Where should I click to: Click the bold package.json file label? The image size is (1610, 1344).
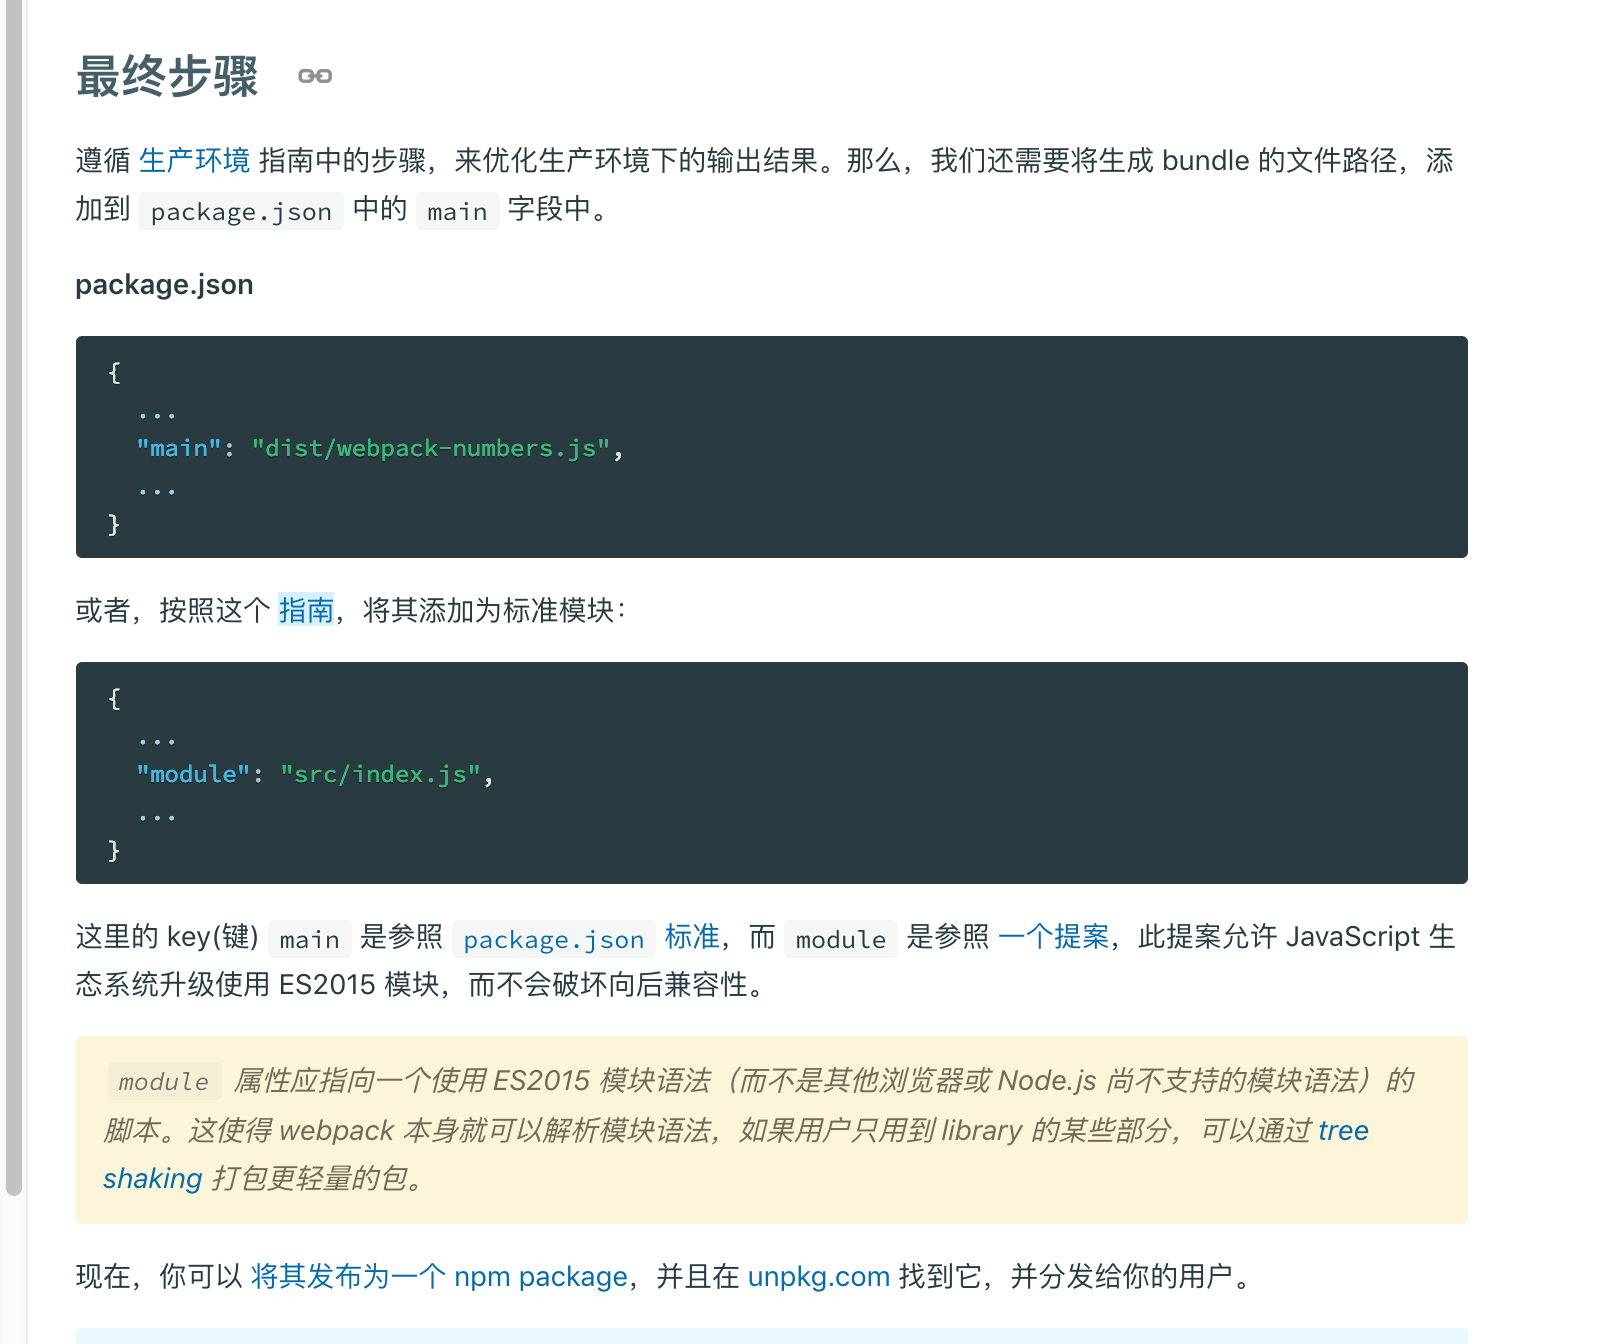164,285
